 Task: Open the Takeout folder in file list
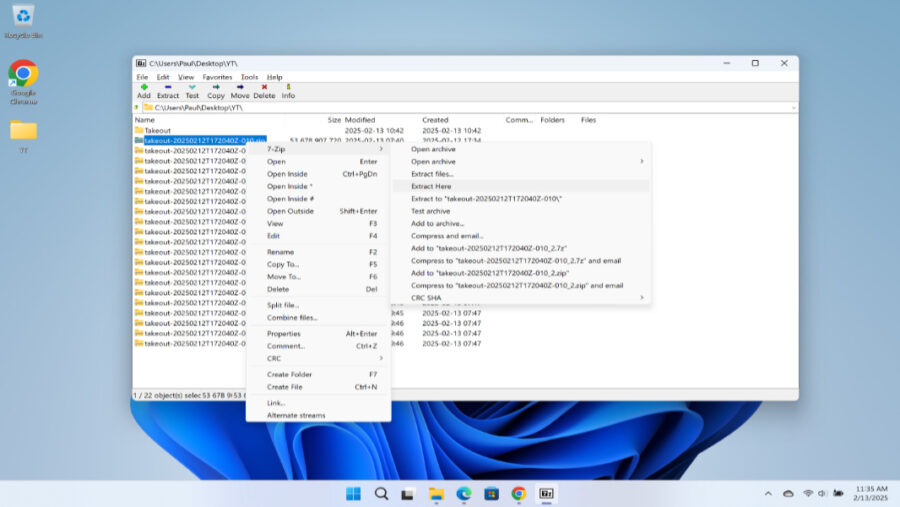click(157, 130)
